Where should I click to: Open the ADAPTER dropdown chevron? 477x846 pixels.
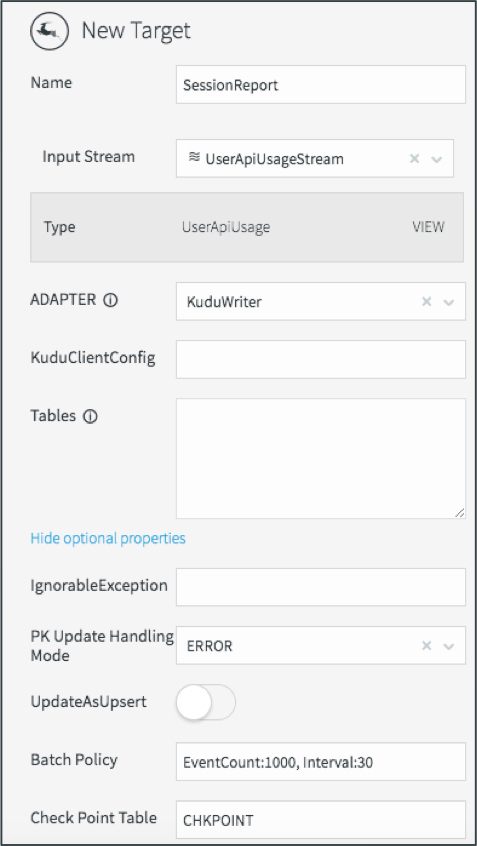click(x=448, y=302)
